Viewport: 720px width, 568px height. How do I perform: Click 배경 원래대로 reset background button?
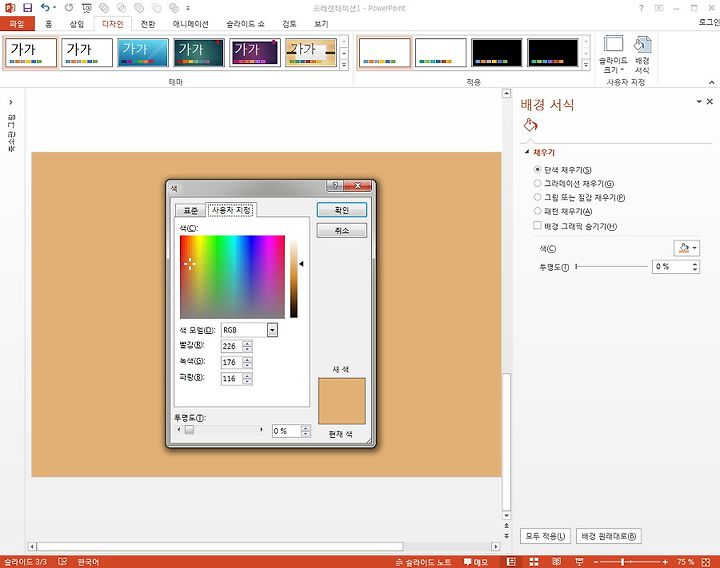(608, 536)
